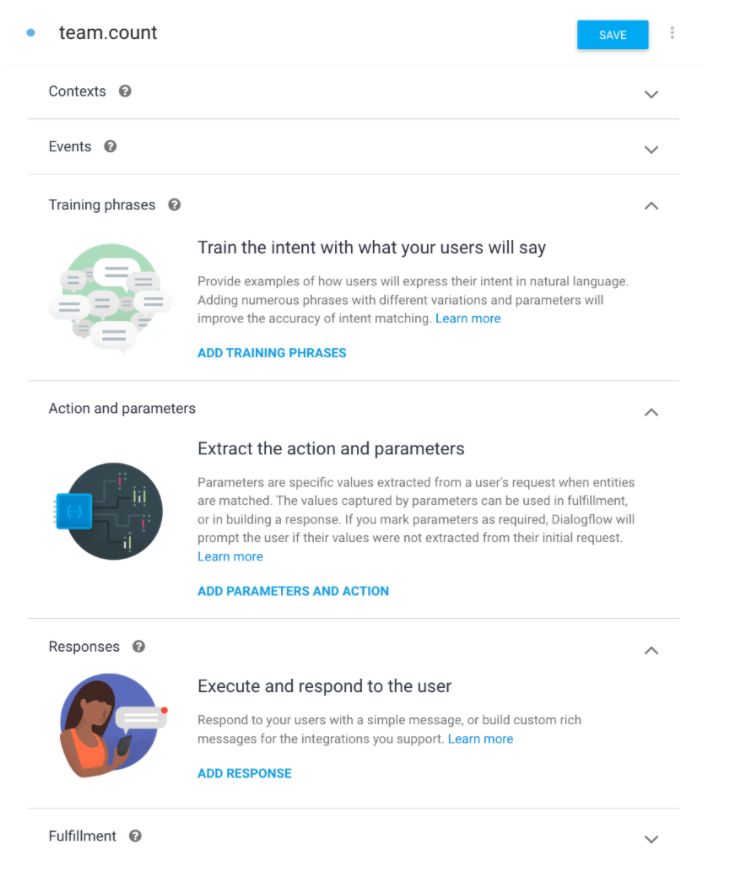Edit the intent name team.count
The width and height of the screenshot is (744, 884).
click(108, 32)
